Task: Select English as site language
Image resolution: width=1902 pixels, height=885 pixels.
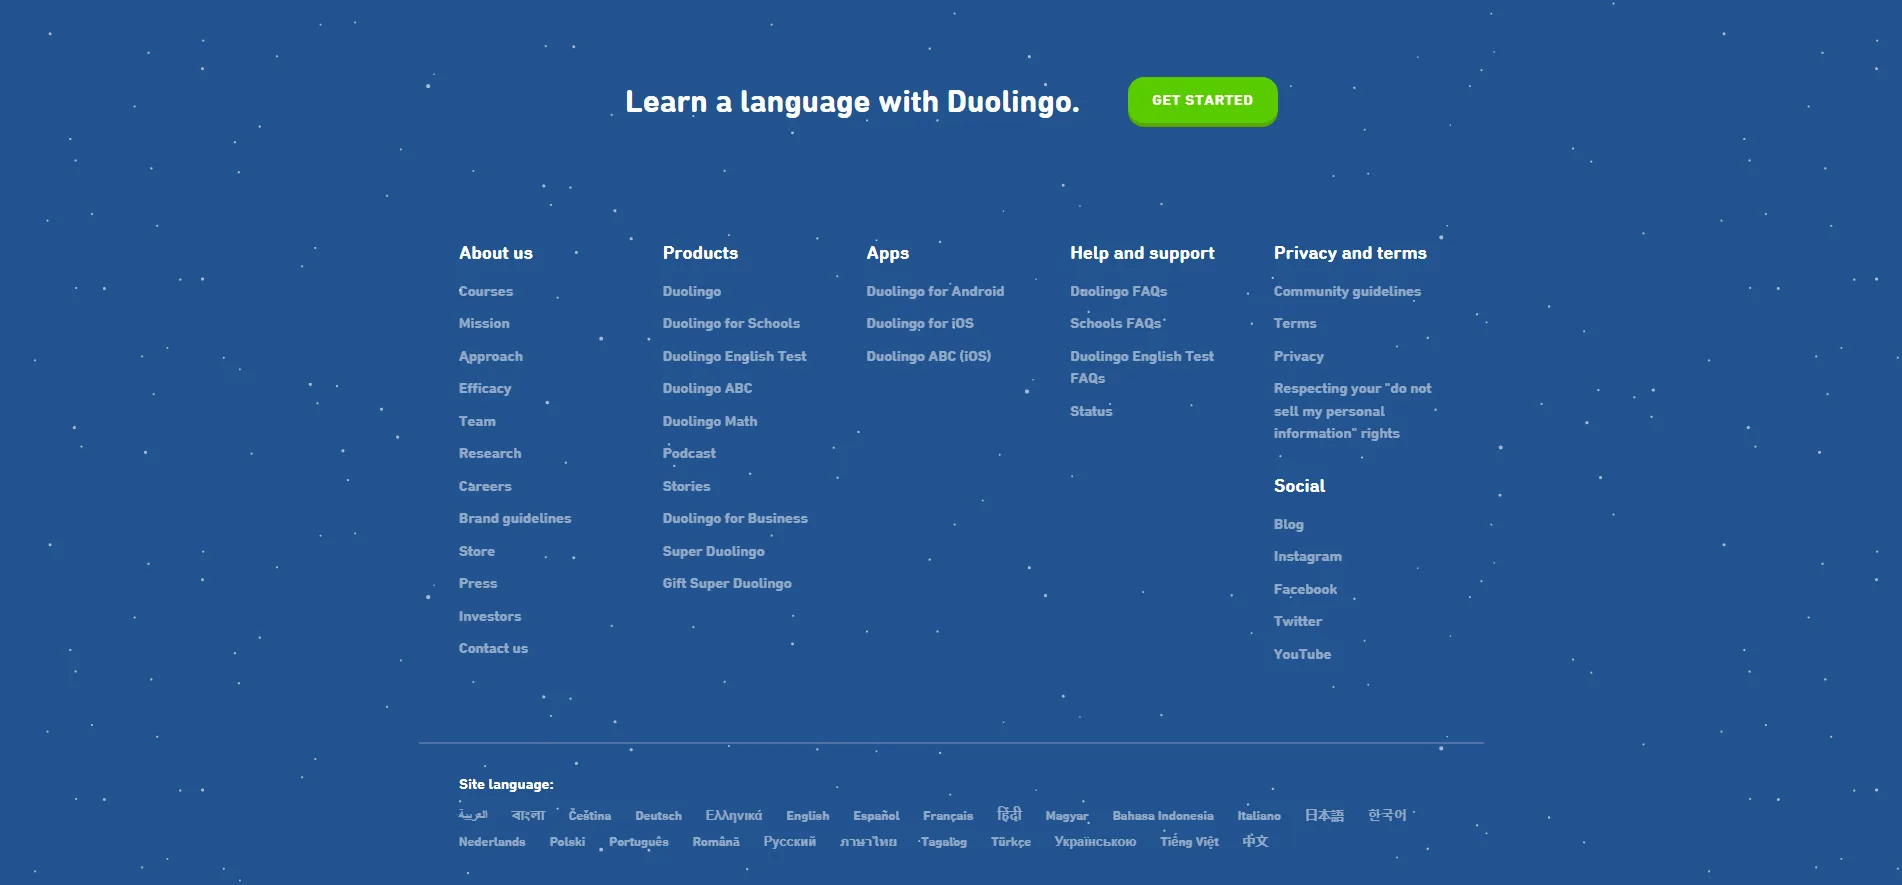Action: pos(807,816)
